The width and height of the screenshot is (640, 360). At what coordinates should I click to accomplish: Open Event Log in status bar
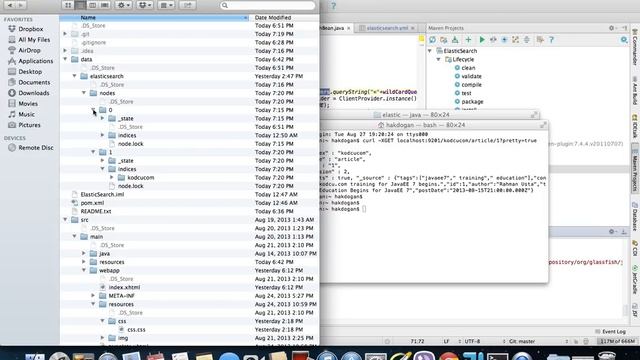pos(610,331)
